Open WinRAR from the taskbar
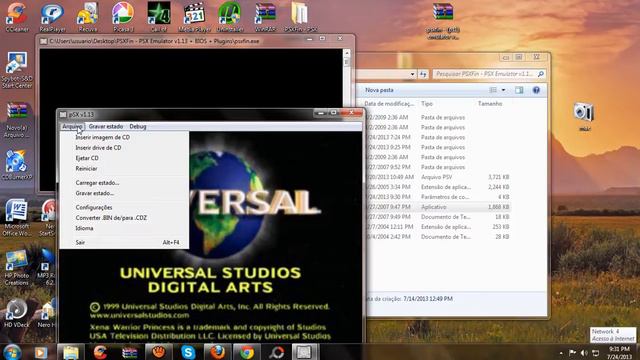The image size is (640, 360). pyautogui.click(x=130, y=352)
